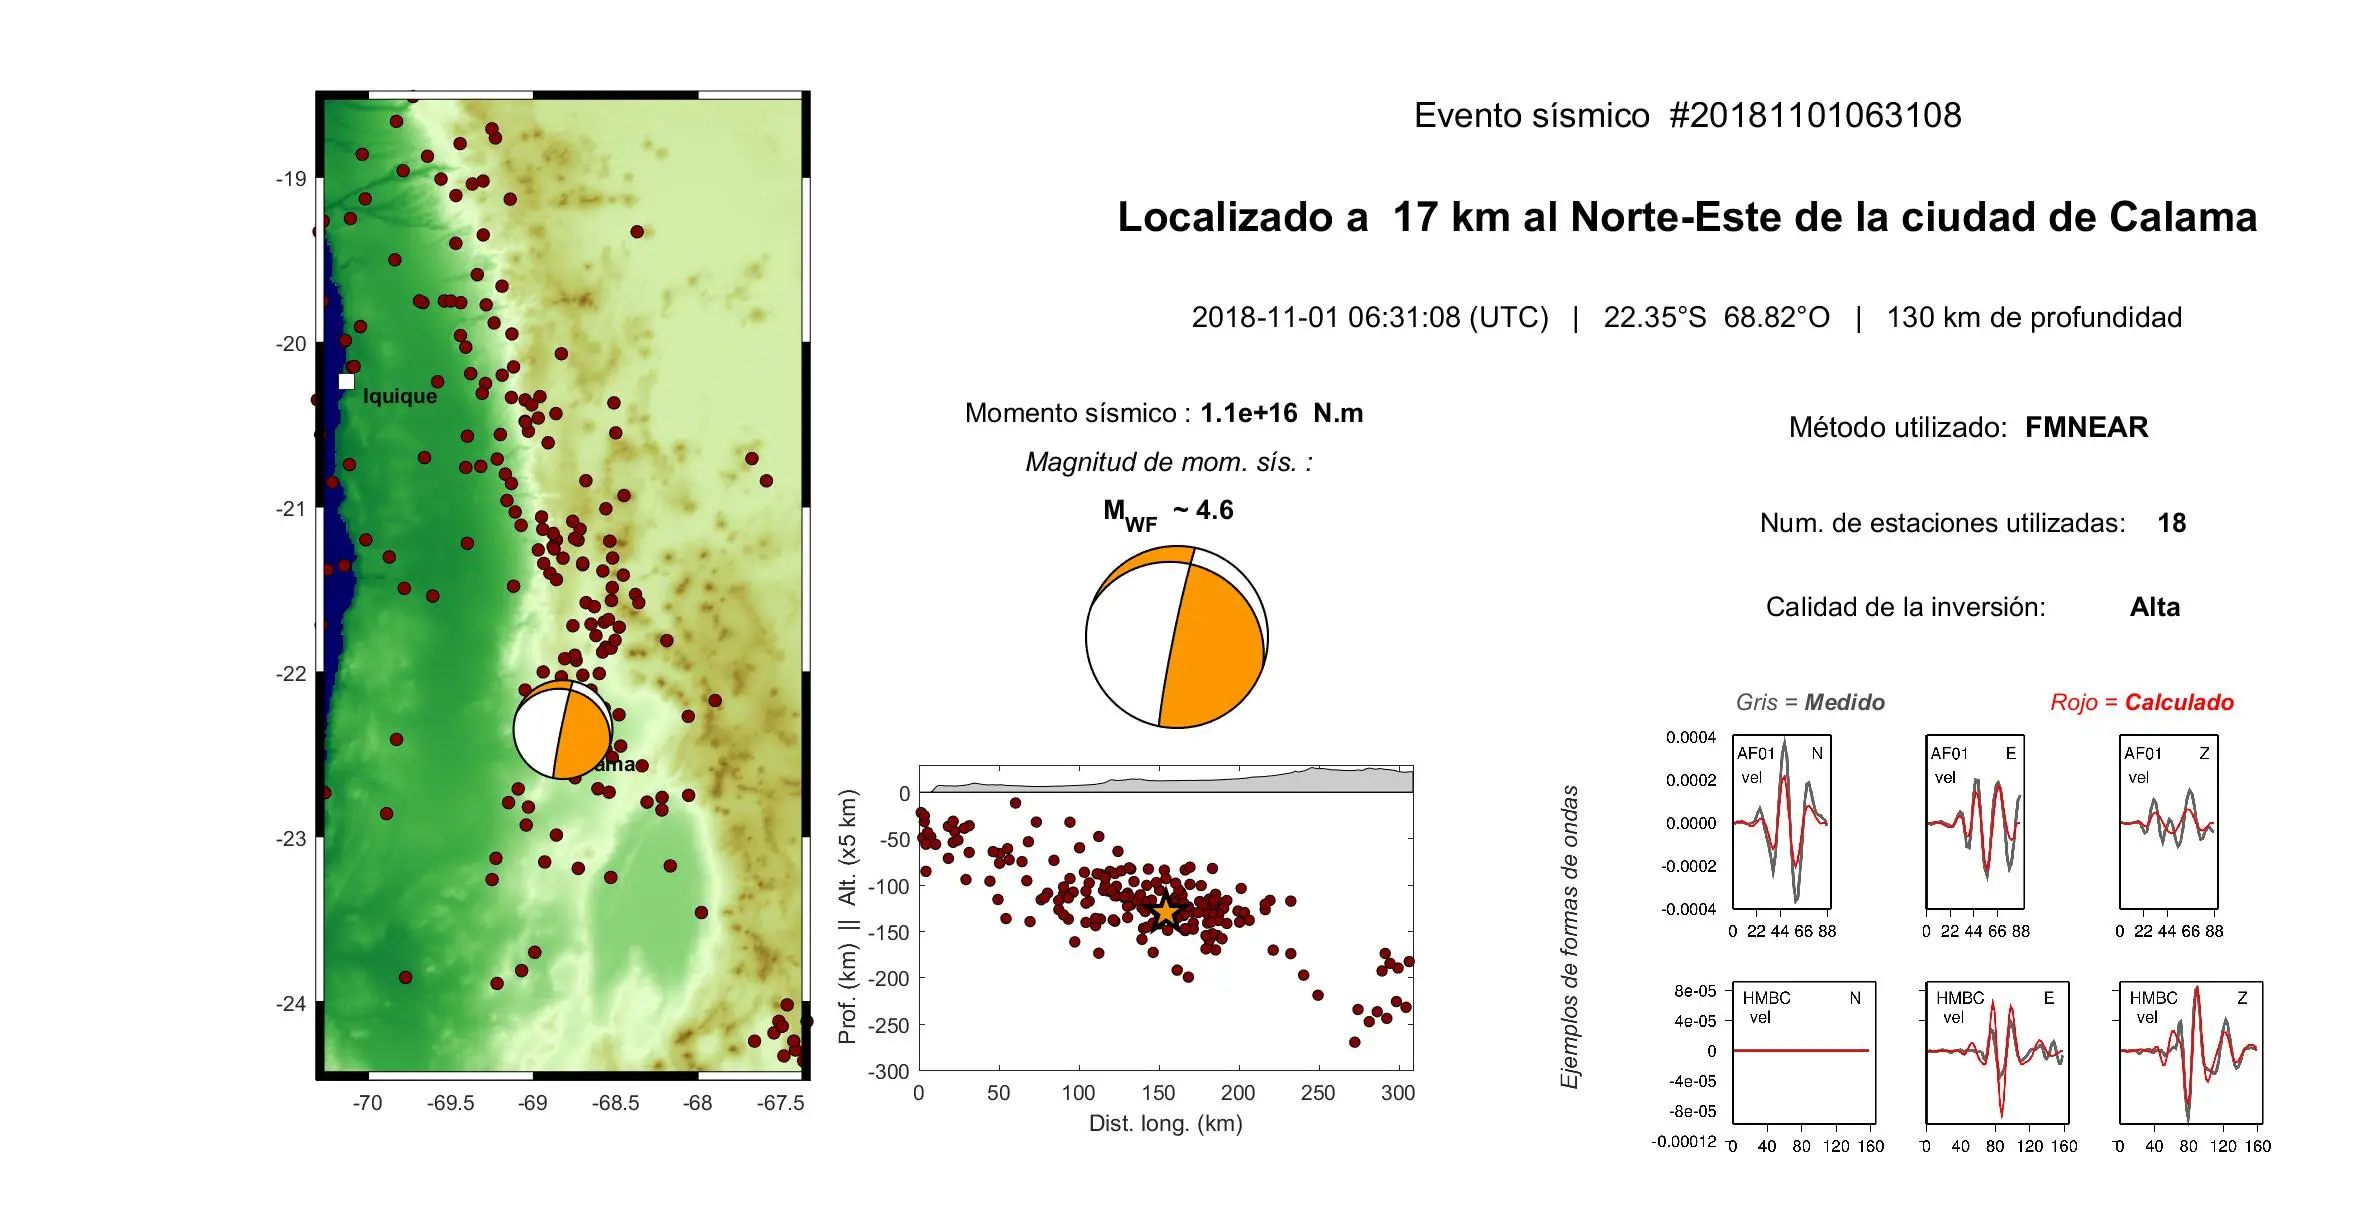Click the map longitude label '-70'
Viewport: 2378px width, 1212px height.
tap(367, 1102)
